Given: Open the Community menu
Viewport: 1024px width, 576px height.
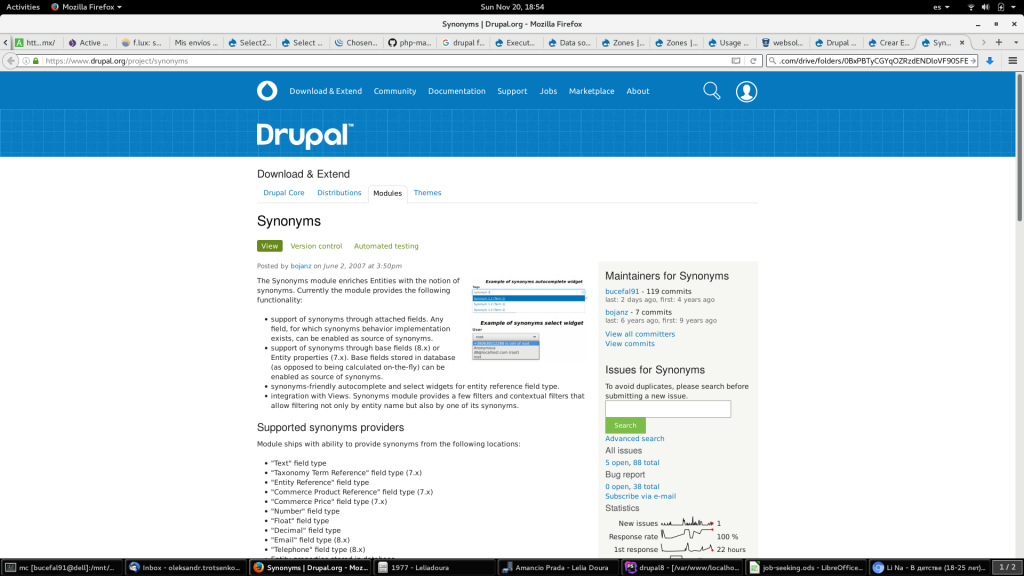Looking at the screenshot, I should (x=394, y=91).
